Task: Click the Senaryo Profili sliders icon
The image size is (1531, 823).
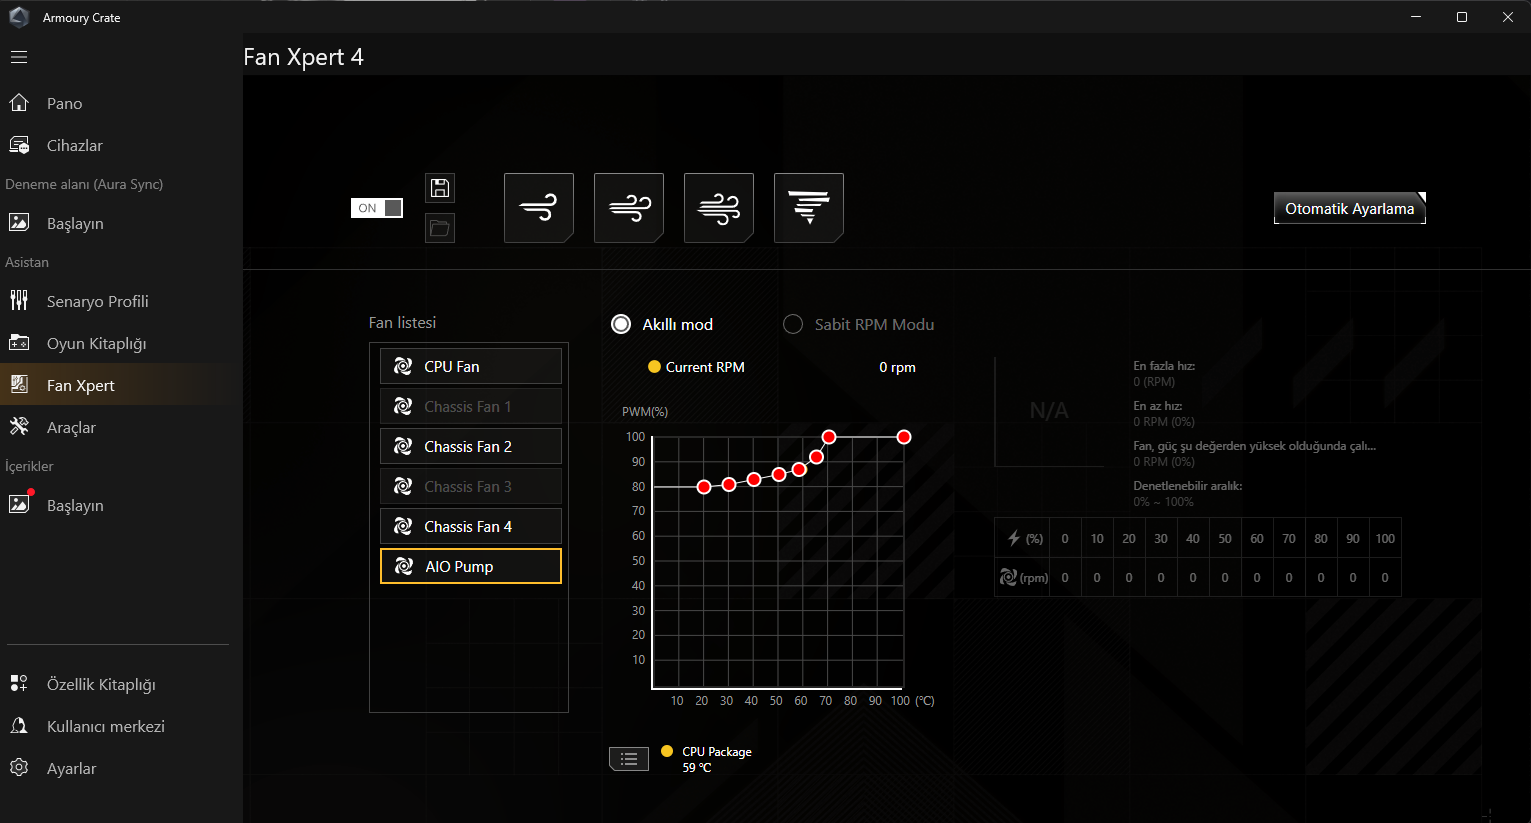Action: [x=19, y=301]
